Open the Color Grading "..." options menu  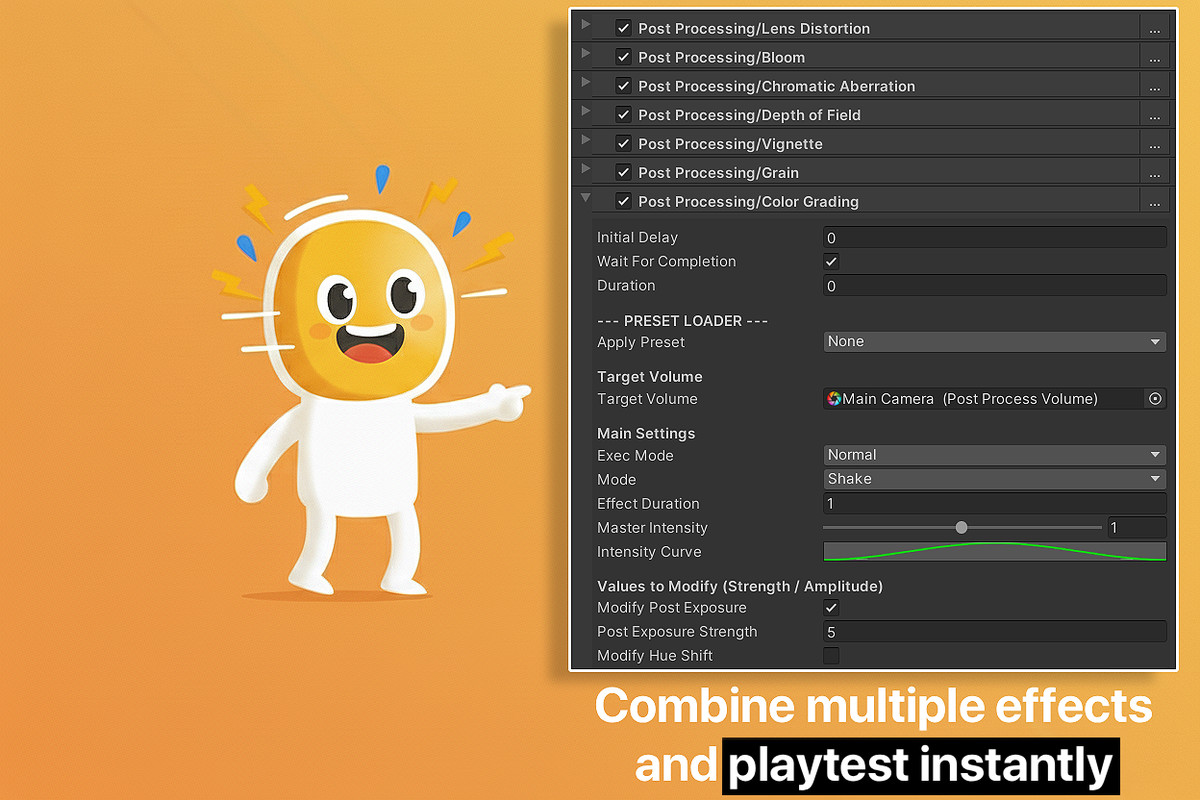pos(1155,200)
